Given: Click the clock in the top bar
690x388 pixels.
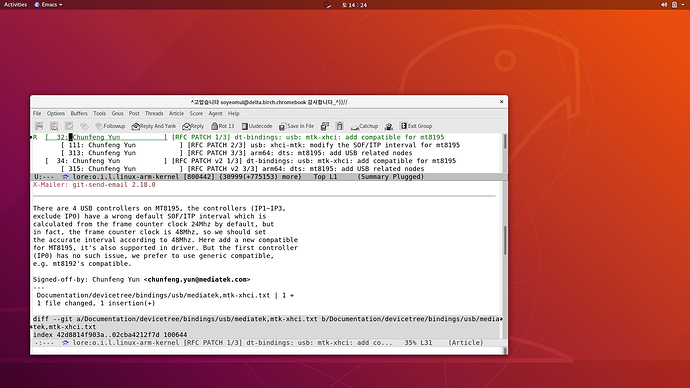Looking at the screenshot, I should 354,5.
